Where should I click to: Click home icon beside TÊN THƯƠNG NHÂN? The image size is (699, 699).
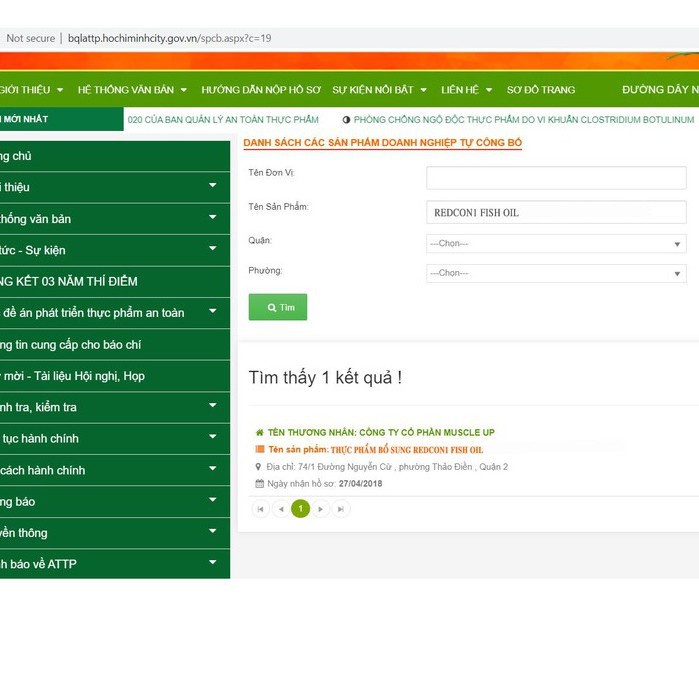[260, 433]
